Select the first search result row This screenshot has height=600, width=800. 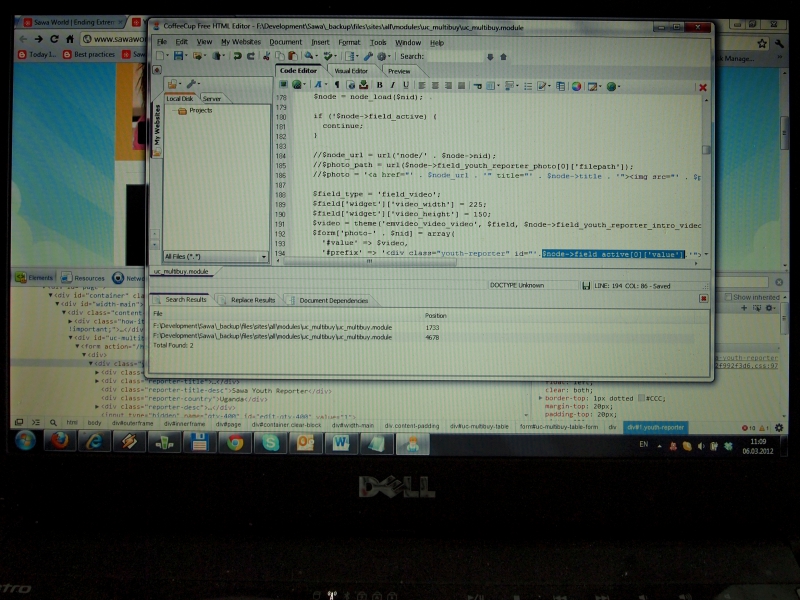coord(272,327)
